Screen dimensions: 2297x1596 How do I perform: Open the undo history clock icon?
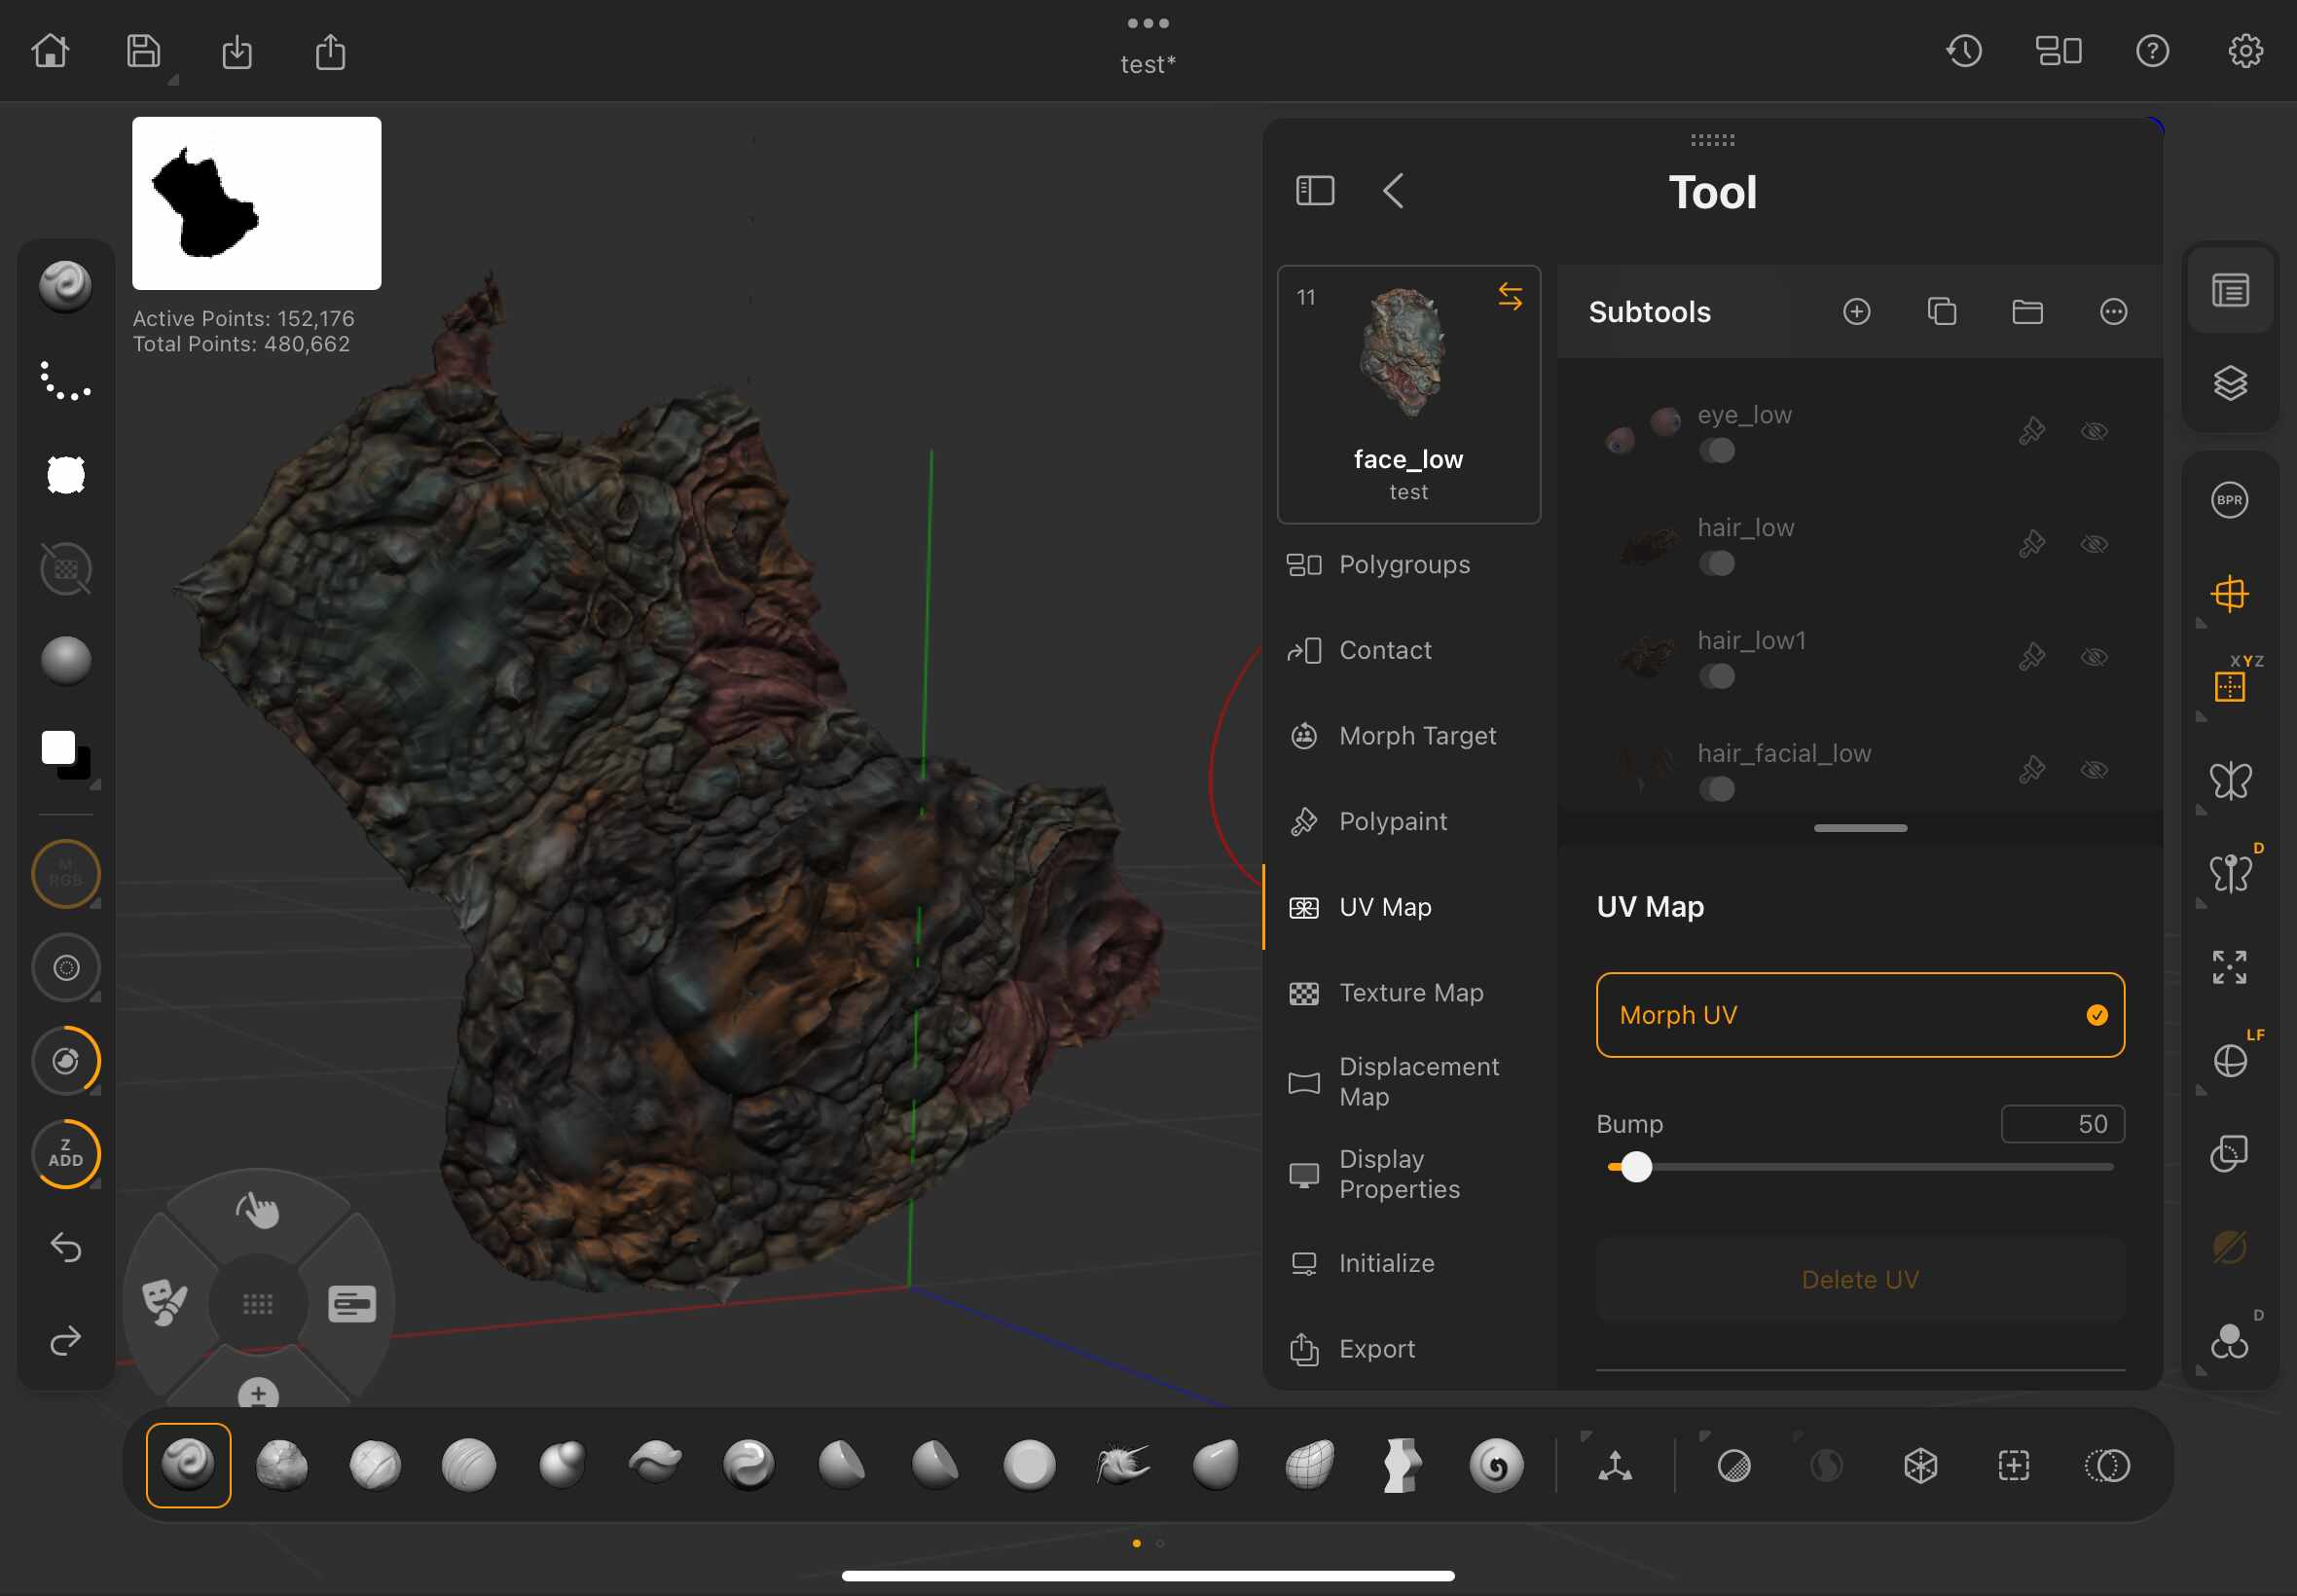click(x=1963, y=51)
